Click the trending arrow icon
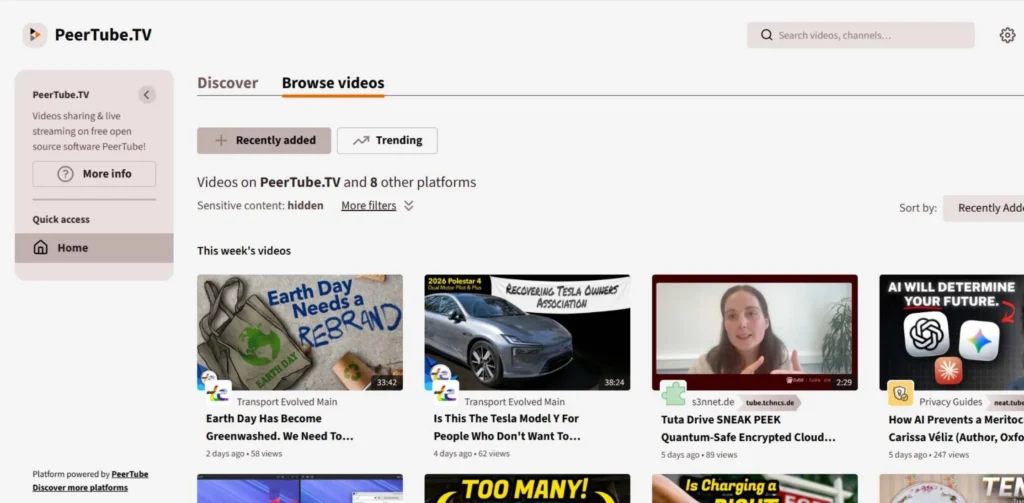 [361, 140]
